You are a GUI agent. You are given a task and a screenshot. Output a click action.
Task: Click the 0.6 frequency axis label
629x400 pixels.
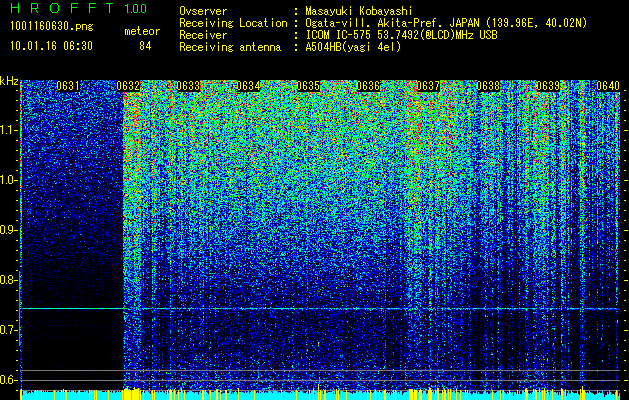9,380
